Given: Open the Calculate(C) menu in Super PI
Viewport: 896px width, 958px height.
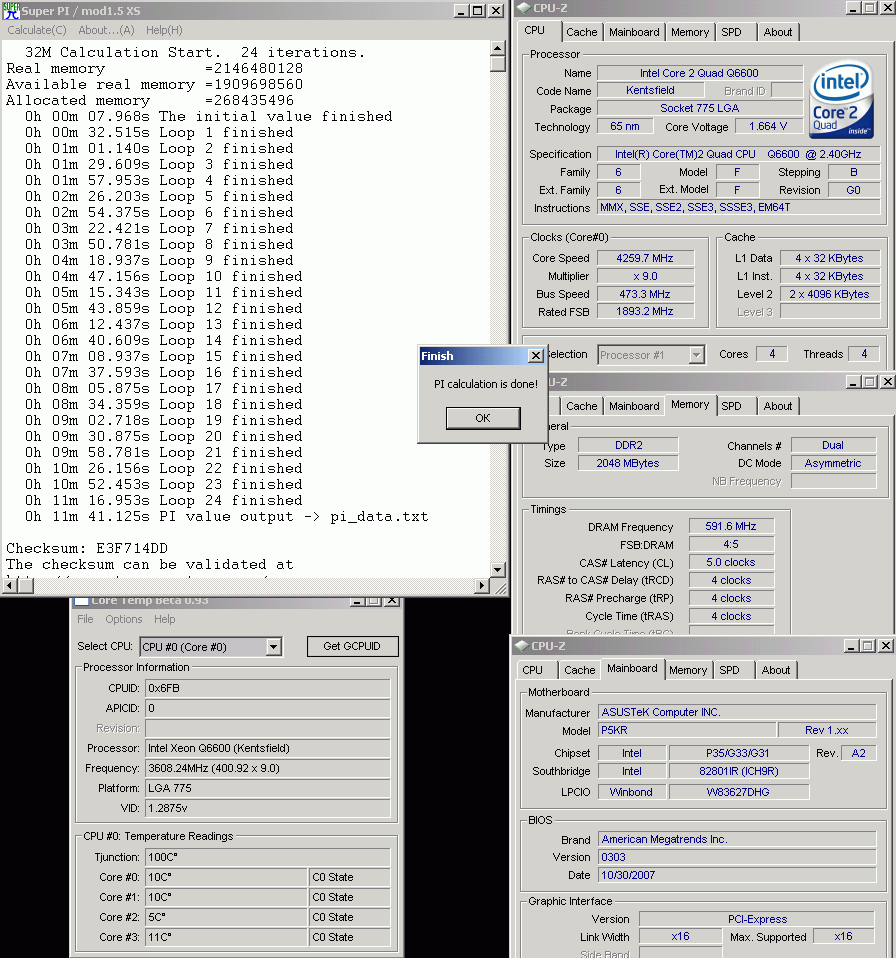Looking at the screenshot, I should point(37,30).
